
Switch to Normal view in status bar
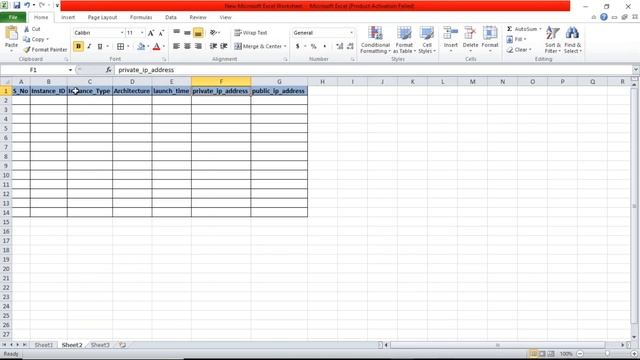pyautogui.click(x=533, y=353)
